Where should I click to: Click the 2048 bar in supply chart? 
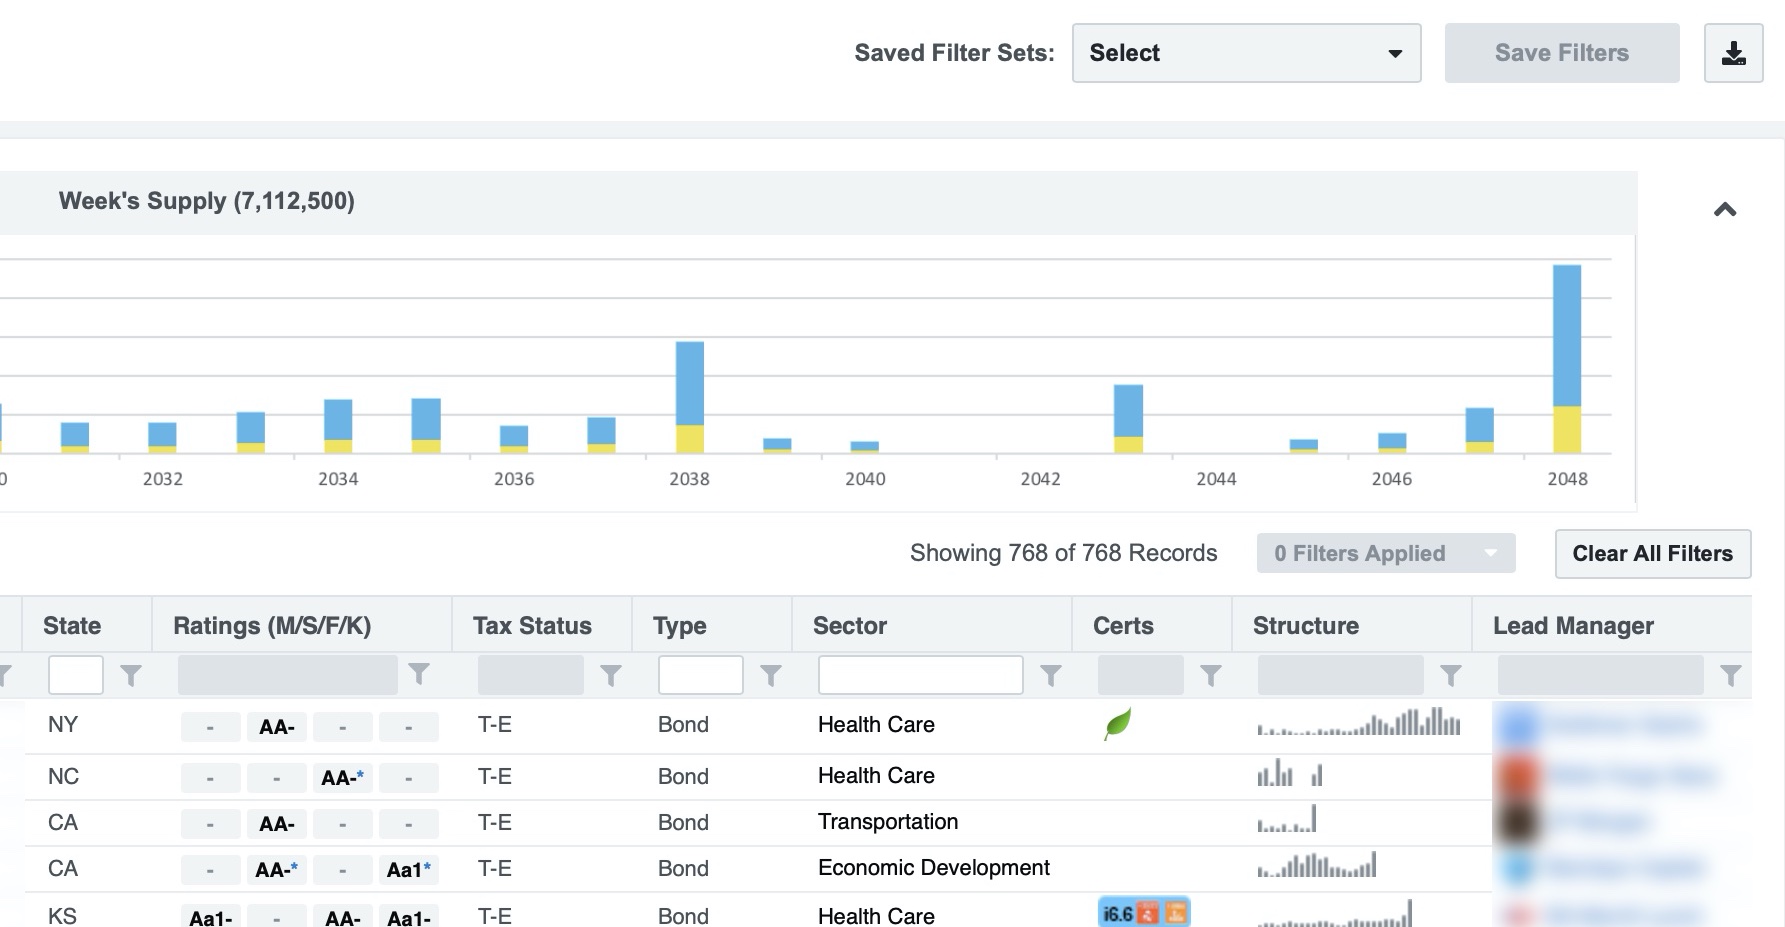click(1566, 358)
